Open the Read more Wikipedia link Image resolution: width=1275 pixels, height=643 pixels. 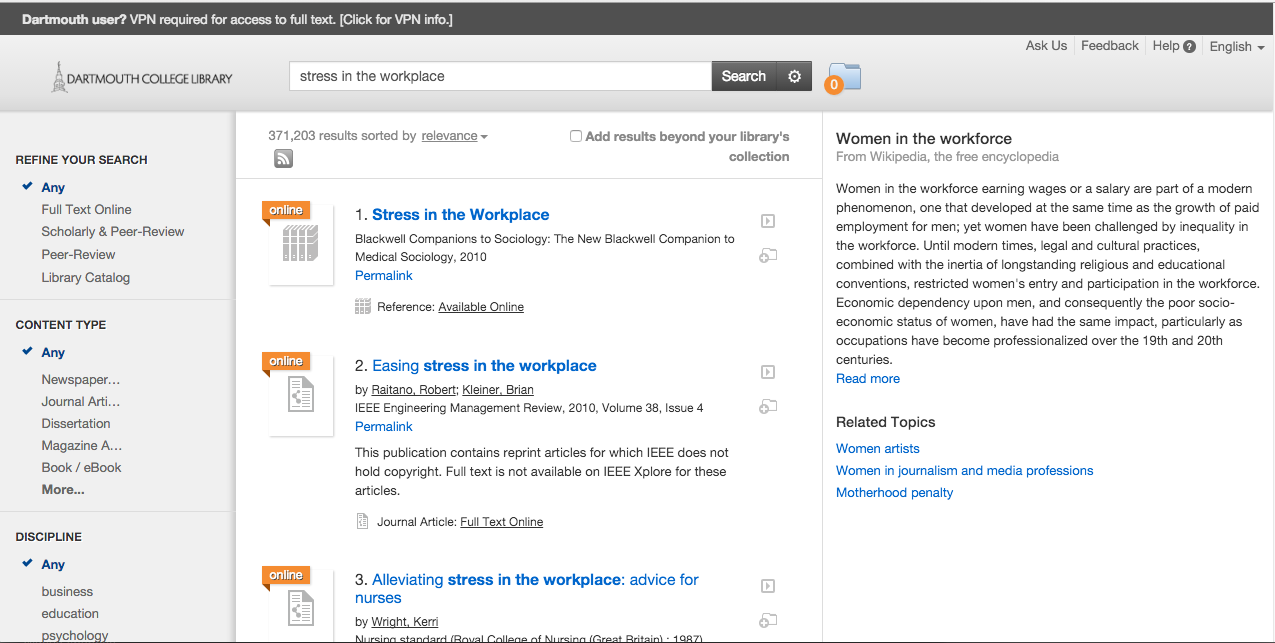[x=868, y=378]
